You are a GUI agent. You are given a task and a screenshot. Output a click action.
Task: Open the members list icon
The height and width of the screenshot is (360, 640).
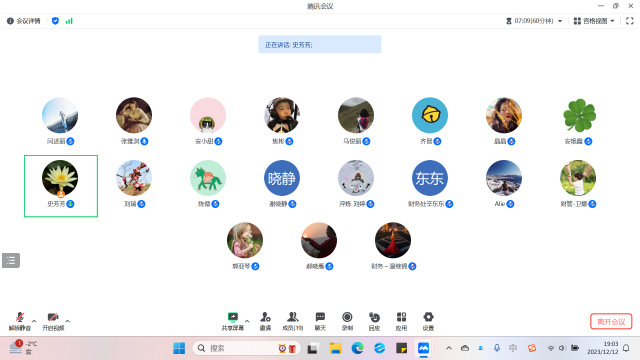293,321
